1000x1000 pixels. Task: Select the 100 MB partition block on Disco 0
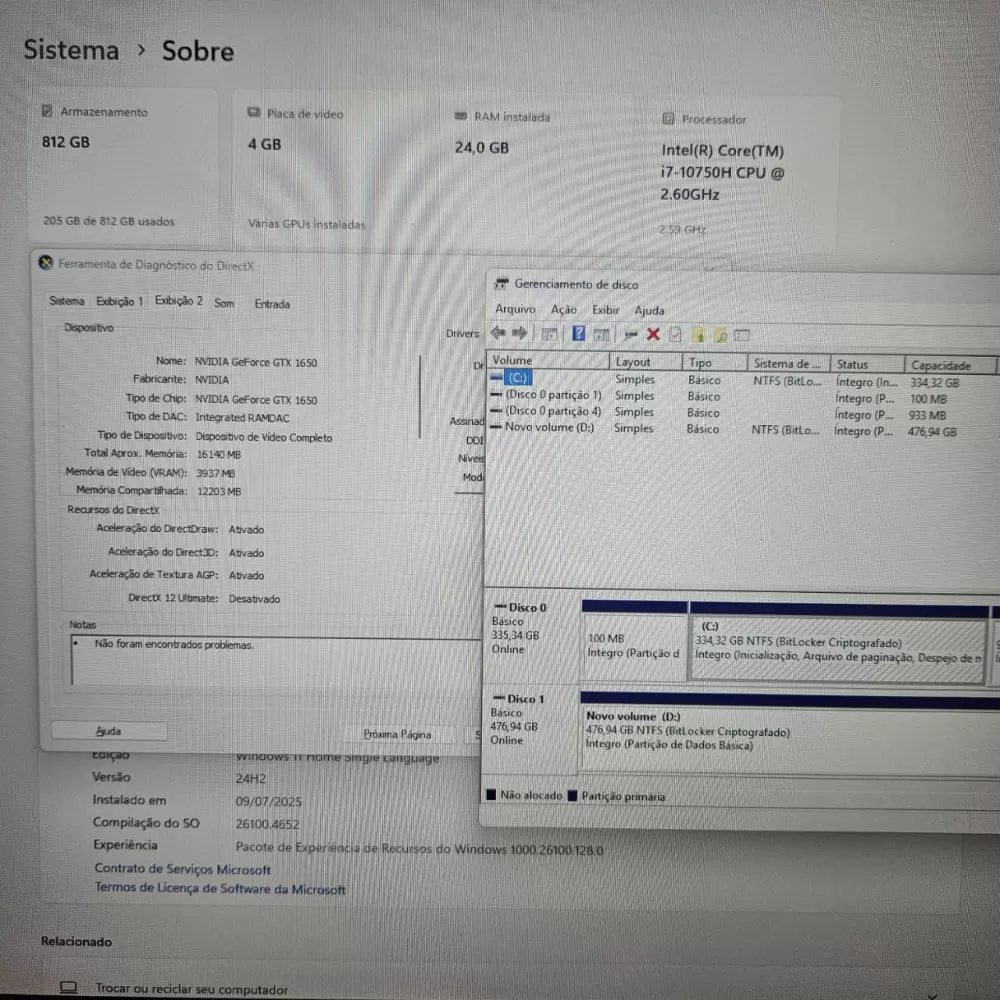pyautogui.click(x=635, y=645)
